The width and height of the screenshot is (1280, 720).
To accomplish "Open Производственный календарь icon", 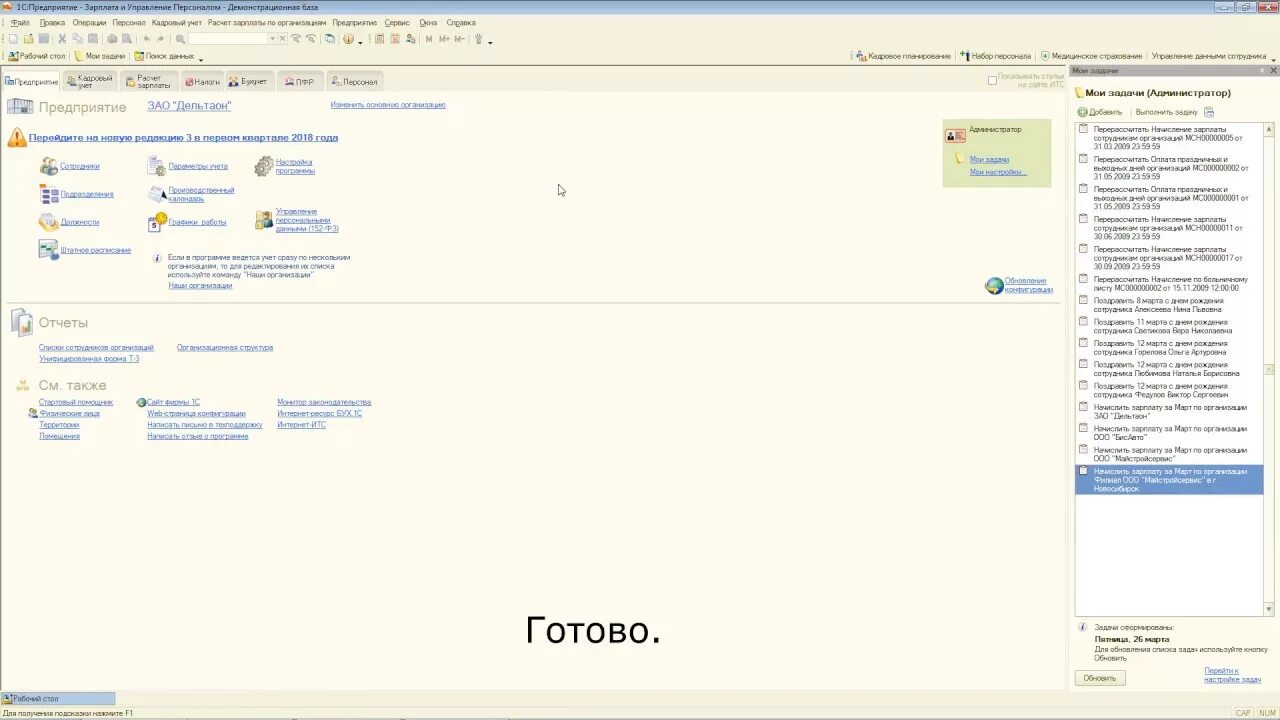I will [156, 194].
